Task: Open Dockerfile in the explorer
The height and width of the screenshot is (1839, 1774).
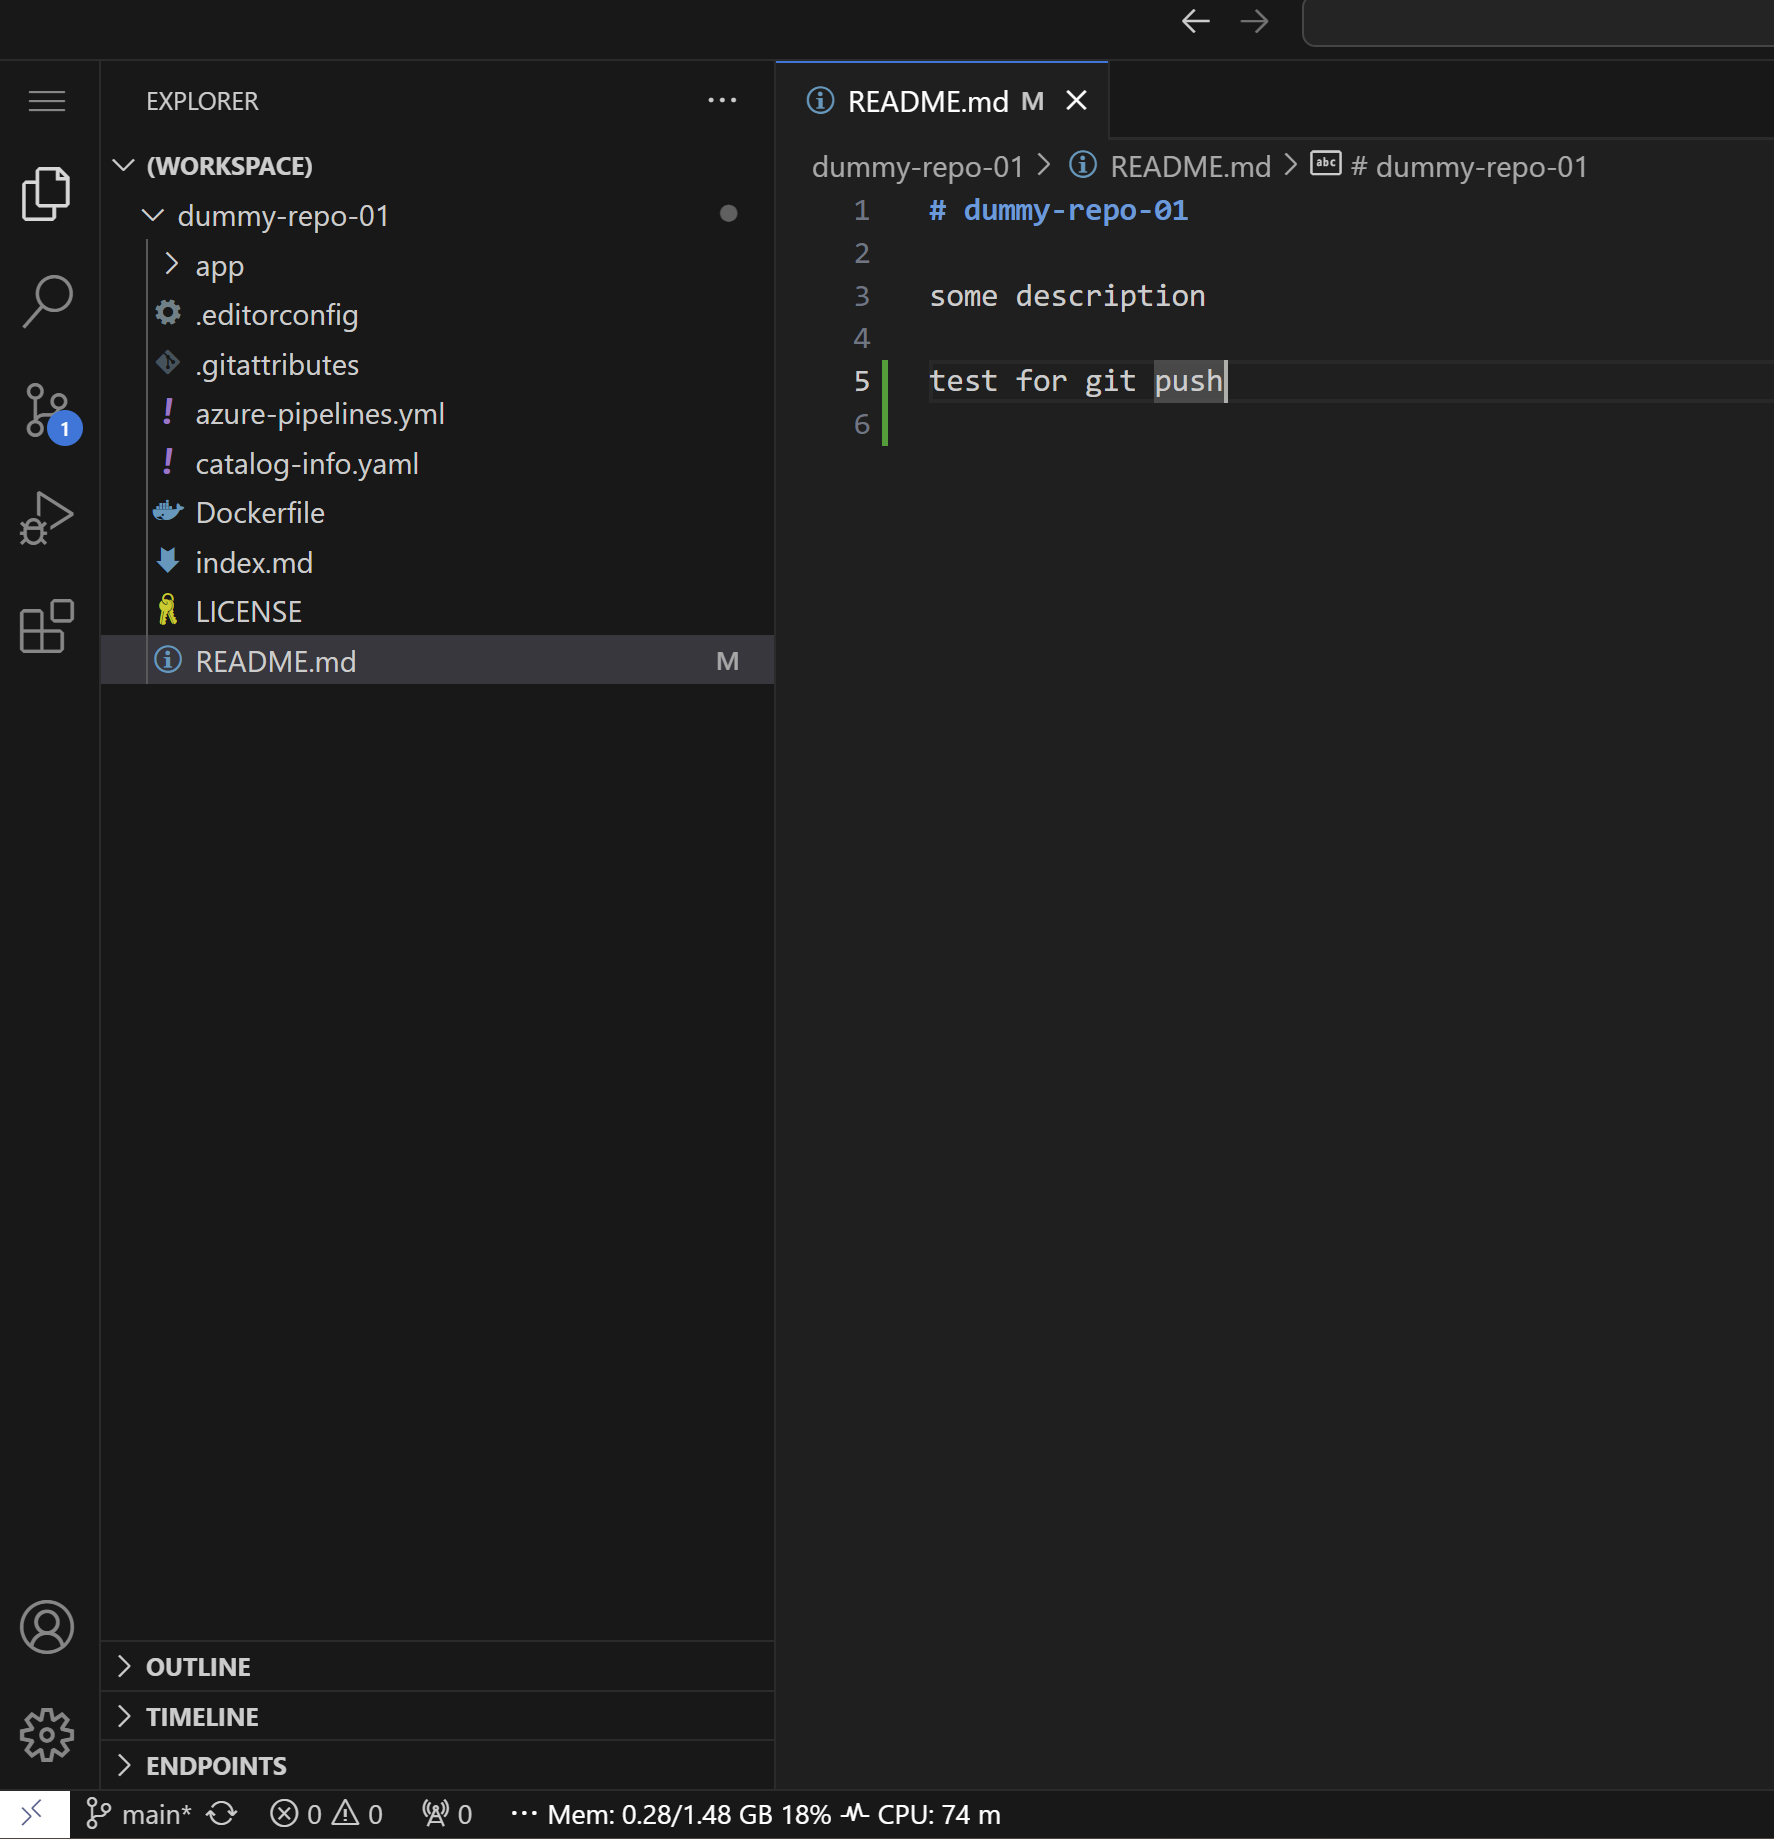Action: (260, 513)
